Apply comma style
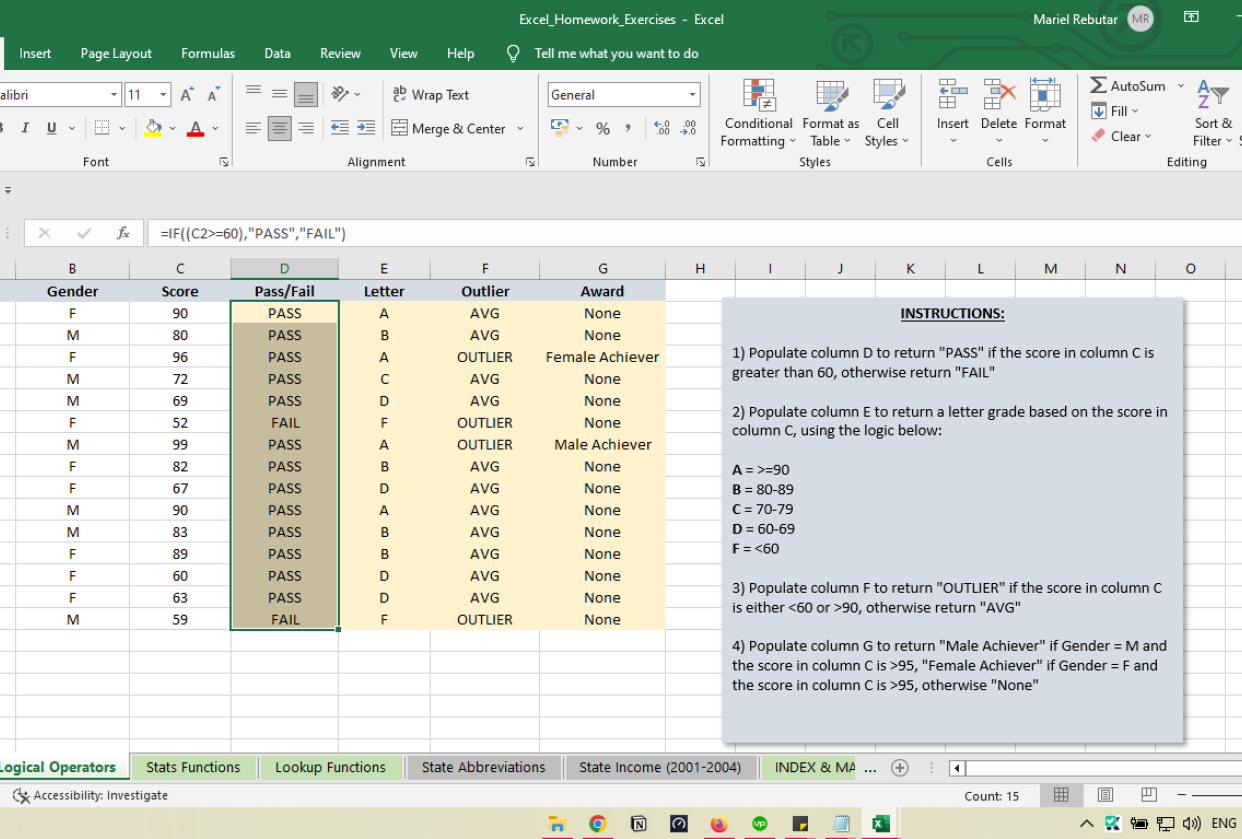 [627, 128]
